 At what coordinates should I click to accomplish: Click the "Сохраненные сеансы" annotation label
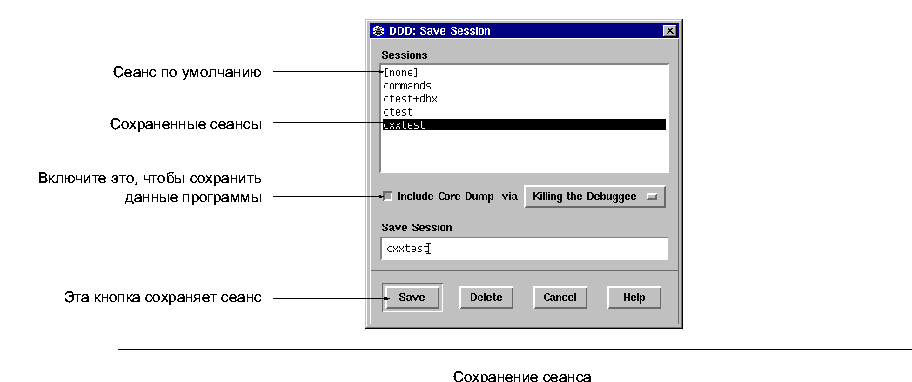click(x=186, y=124)
